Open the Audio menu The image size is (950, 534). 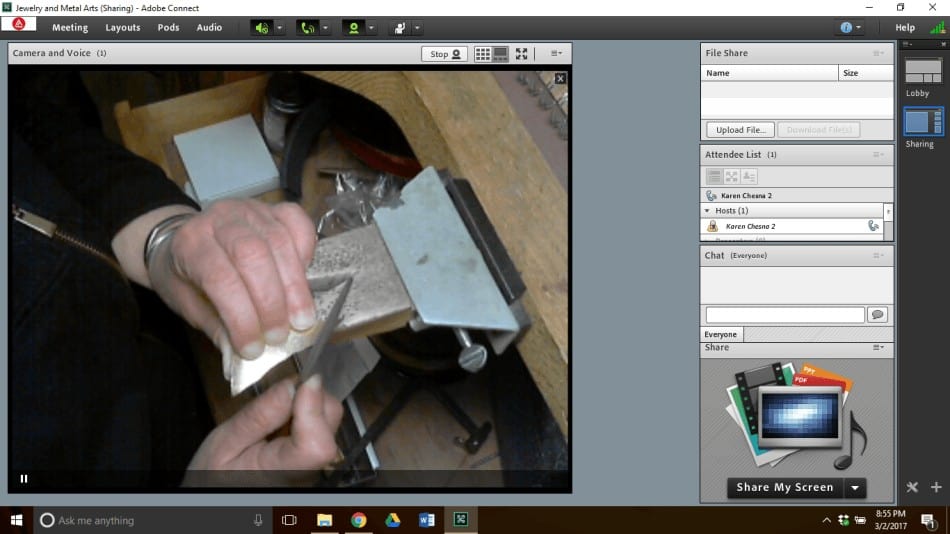[x=209, y=27]
